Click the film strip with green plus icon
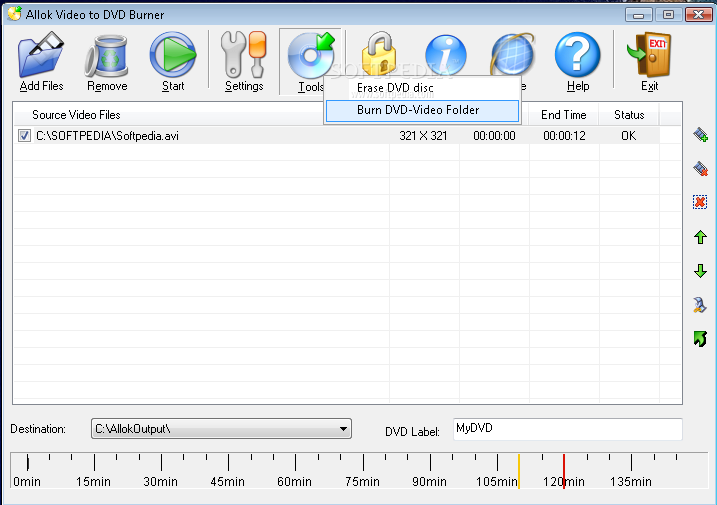This screenshot has height=505, width=717. tap(700, 134)
